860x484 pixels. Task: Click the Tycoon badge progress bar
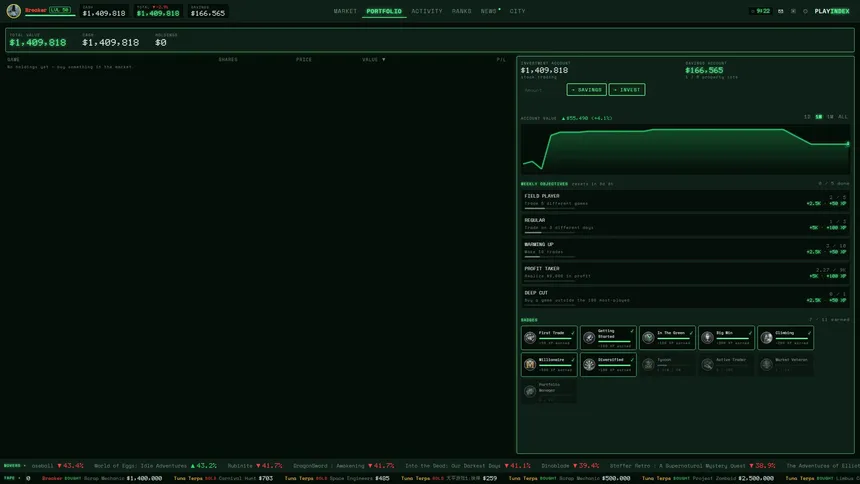click(x=672, y=365)
